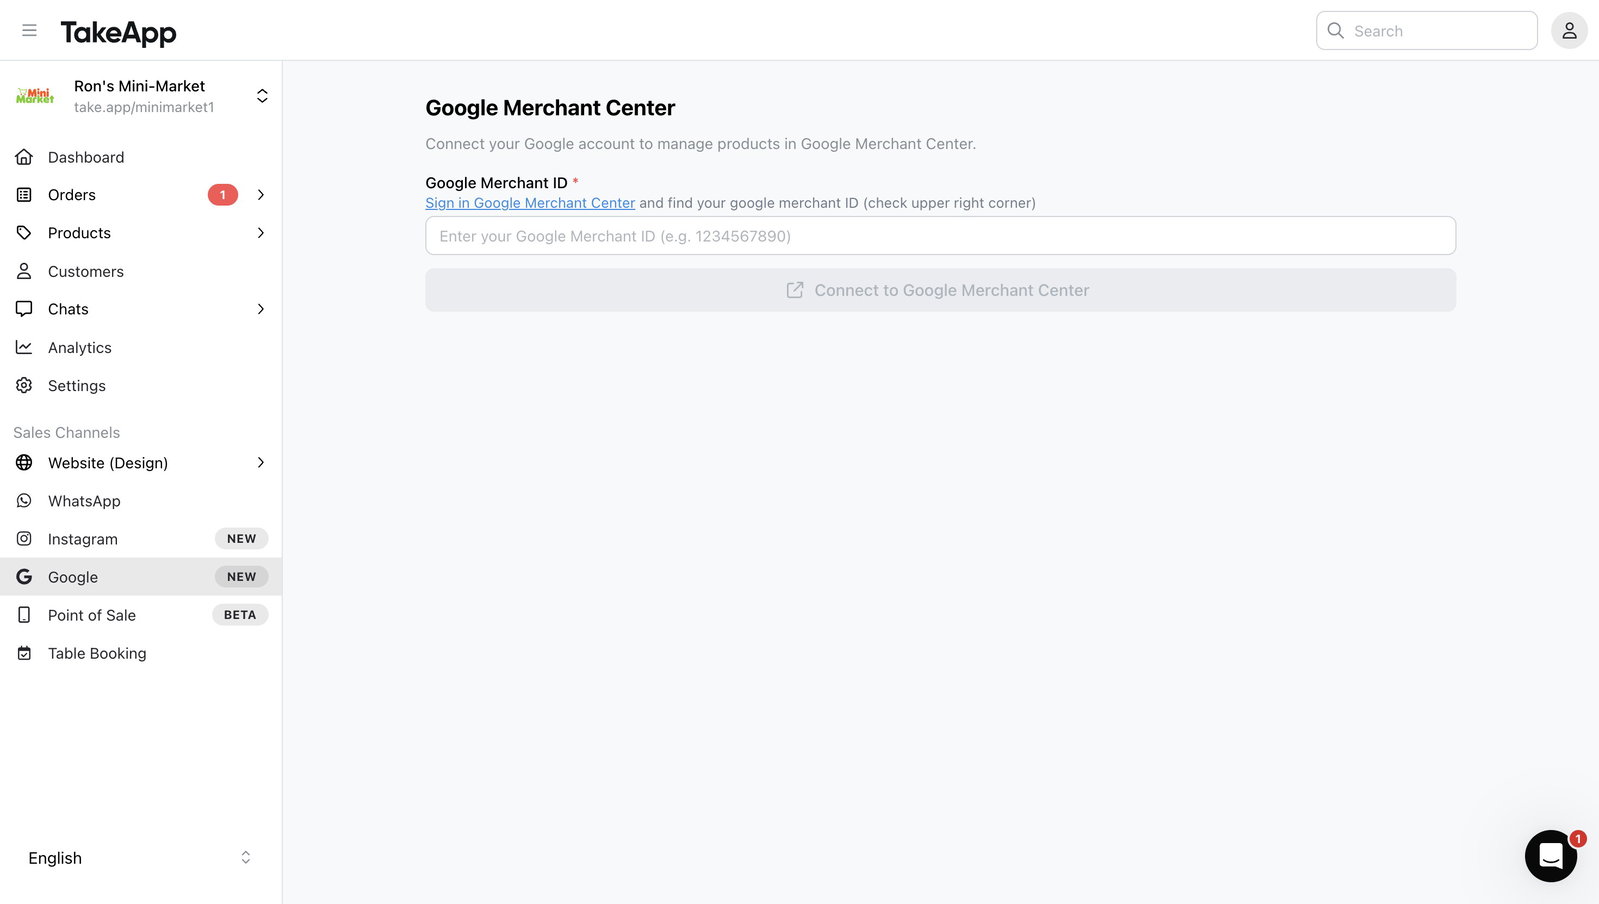Open the Instagram sales channel
This screenshot has height=904, width=1599.
pyautogui.click(x=141, y=539)
